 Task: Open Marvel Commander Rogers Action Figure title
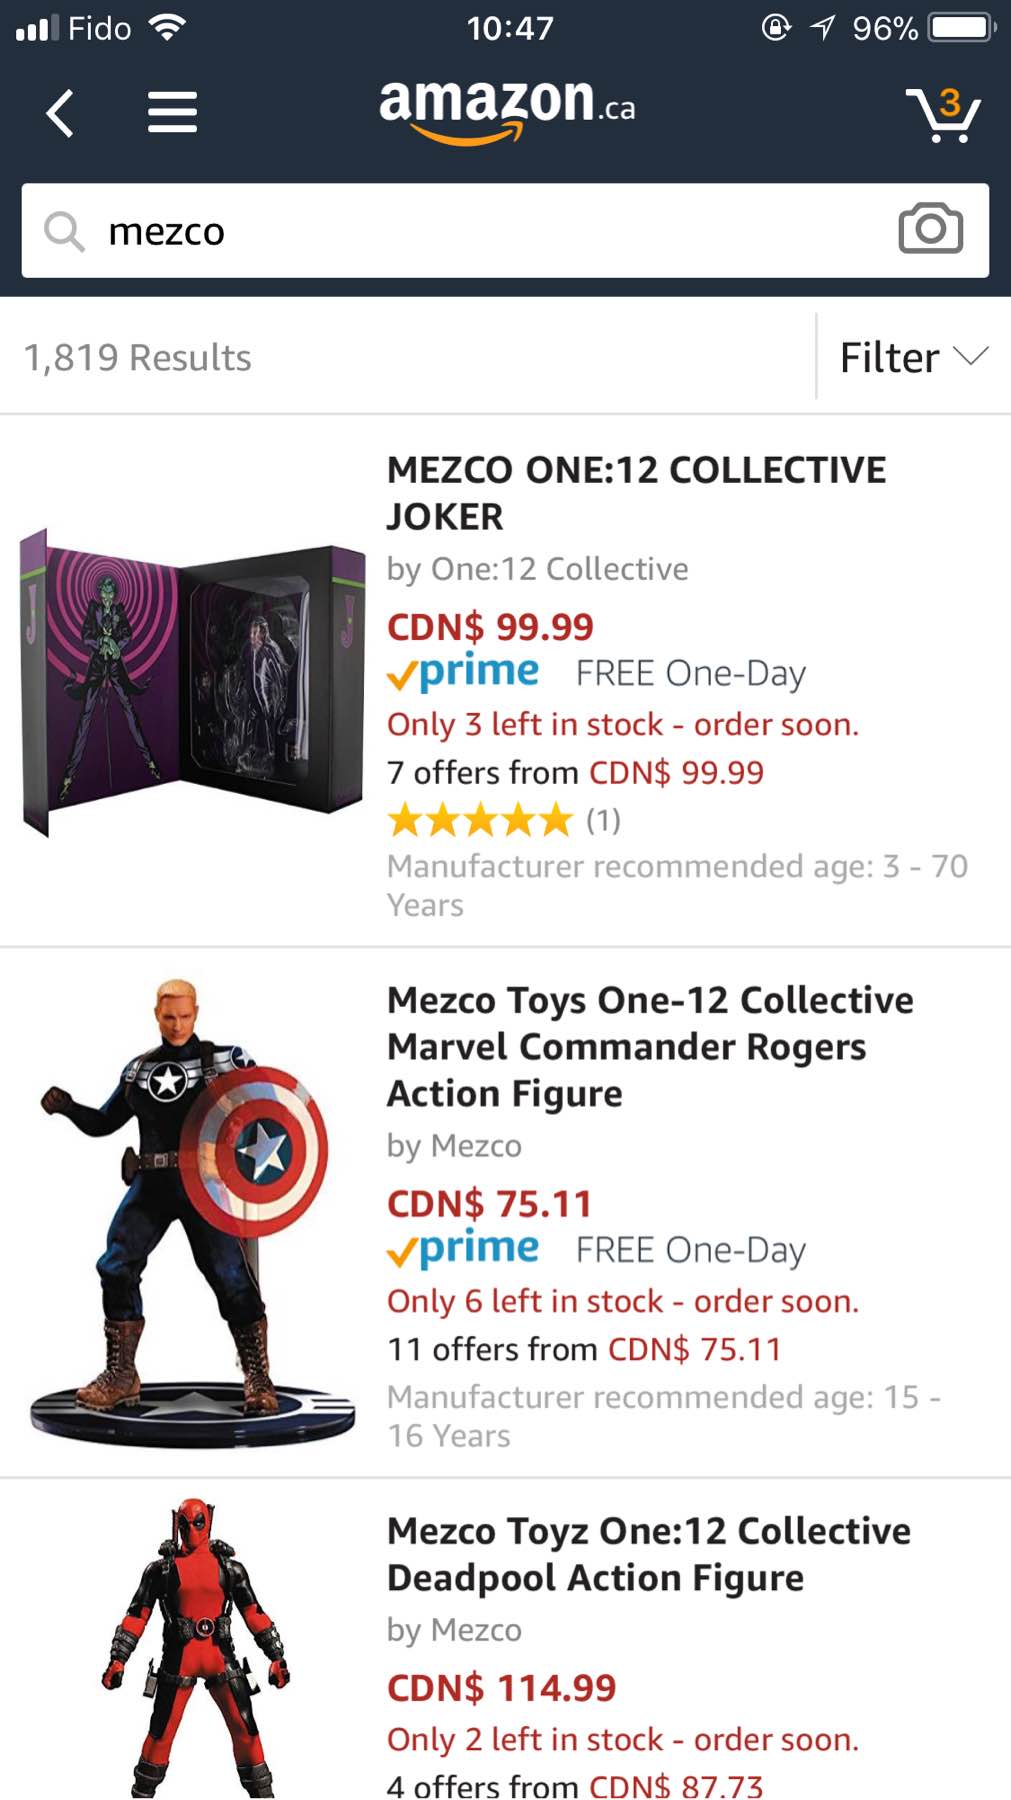(x=650, y=1046)
